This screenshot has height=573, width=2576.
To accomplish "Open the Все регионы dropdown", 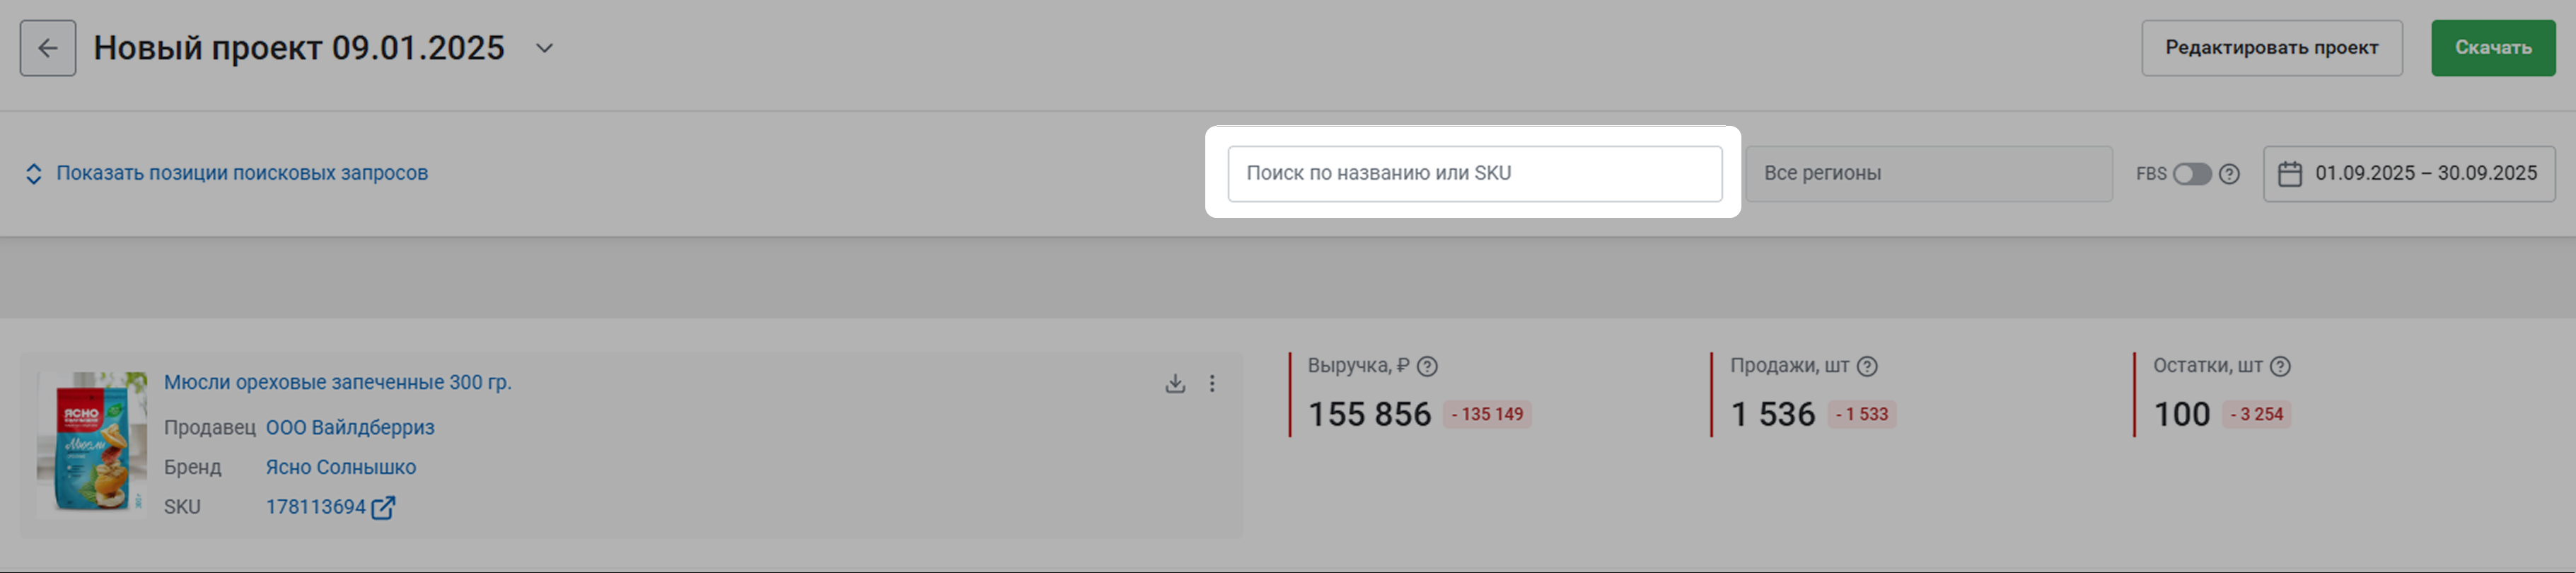I will click(1928, 173).
